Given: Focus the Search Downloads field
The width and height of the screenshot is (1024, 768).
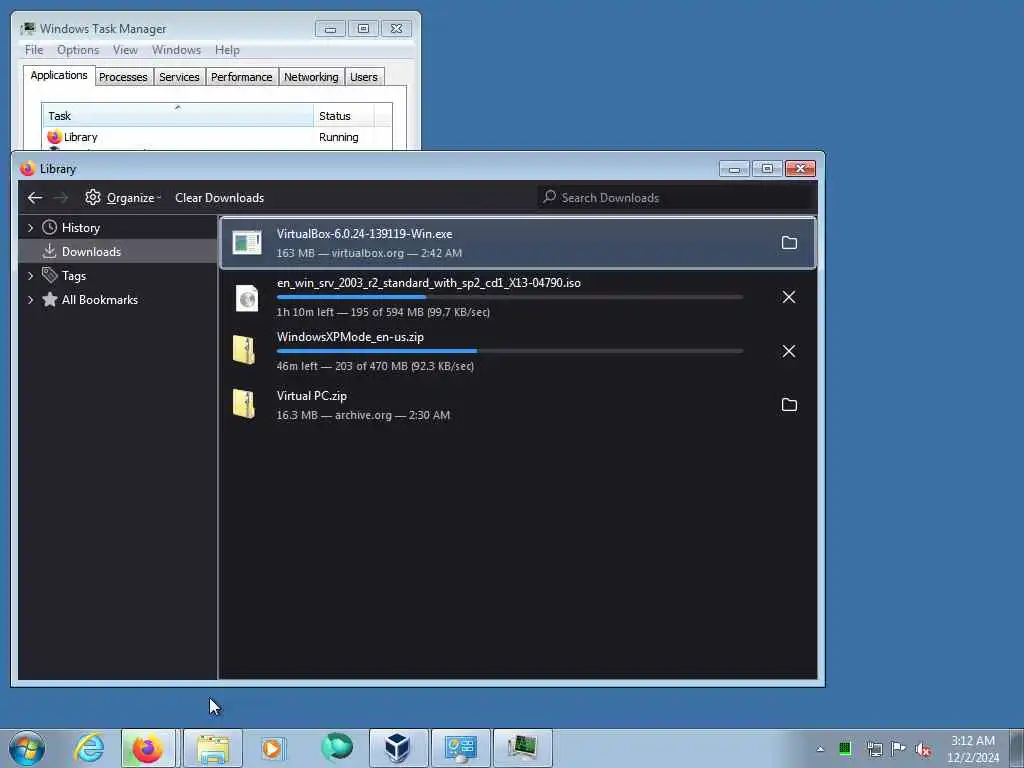Looking at the screenshot, I should (677, 197).
